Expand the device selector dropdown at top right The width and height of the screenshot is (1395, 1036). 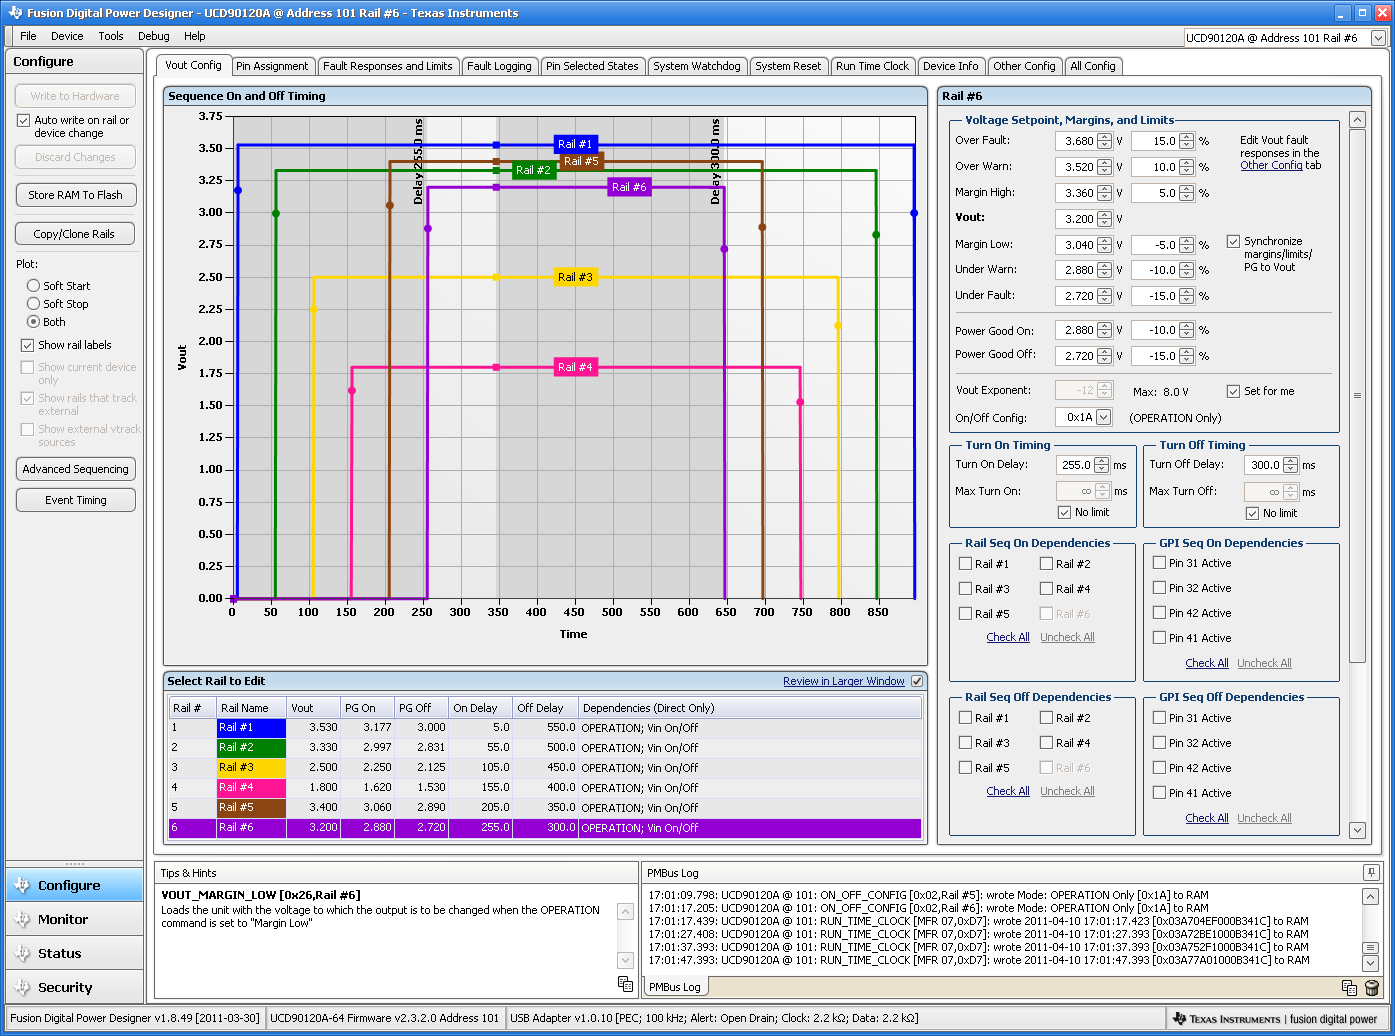tap(1378, 38)
